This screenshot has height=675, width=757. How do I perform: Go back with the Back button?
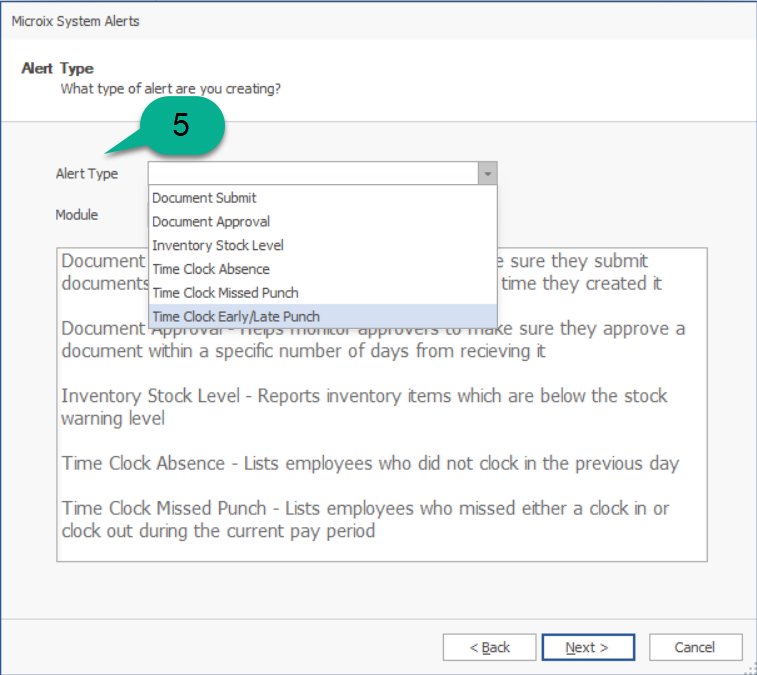tap(489, 648)
